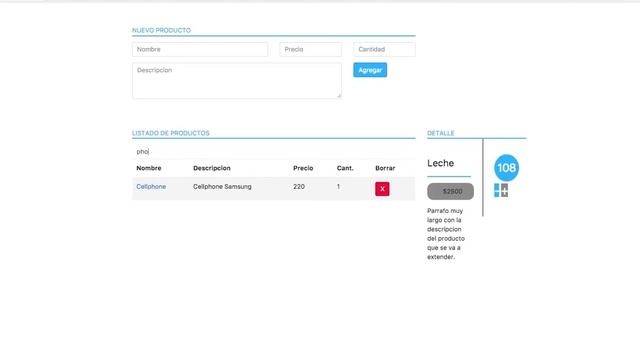
Task: Click the LISTADO DE PRODUCTOS heading
Action: coord(171,133)
